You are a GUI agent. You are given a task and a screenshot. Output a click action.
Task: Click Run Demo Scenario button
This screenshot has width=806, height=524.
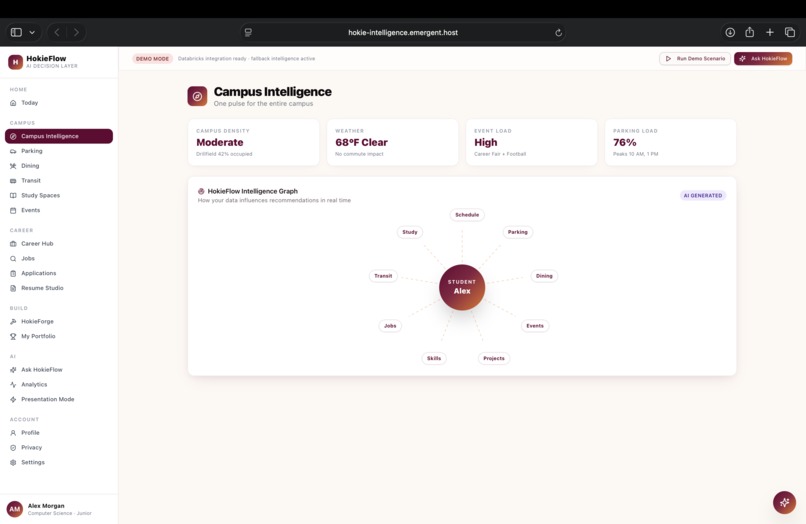(695, 59)
